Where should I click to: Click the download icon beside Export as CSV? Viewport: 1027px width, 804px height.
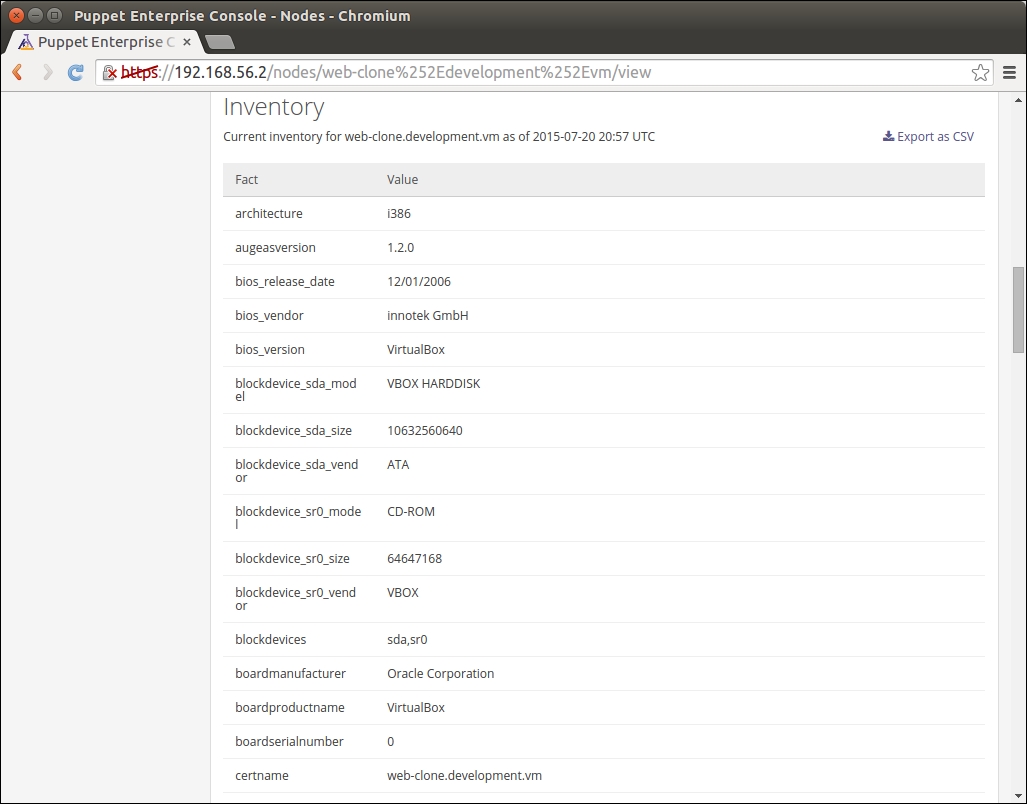click(888, 137)
